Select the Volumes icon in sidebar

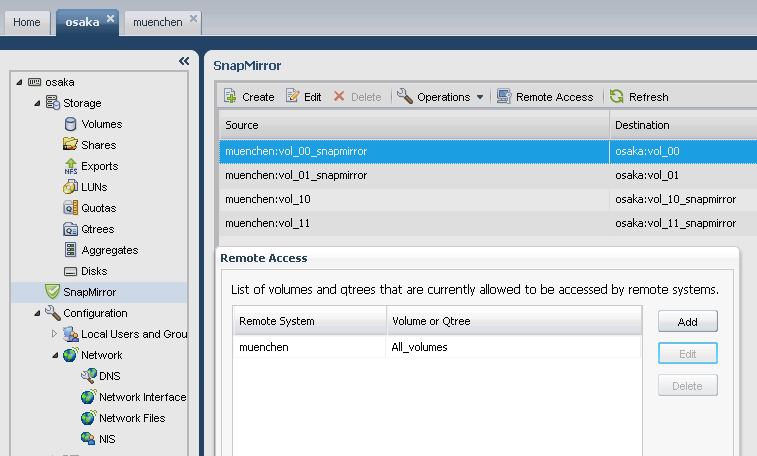point(71,124)
